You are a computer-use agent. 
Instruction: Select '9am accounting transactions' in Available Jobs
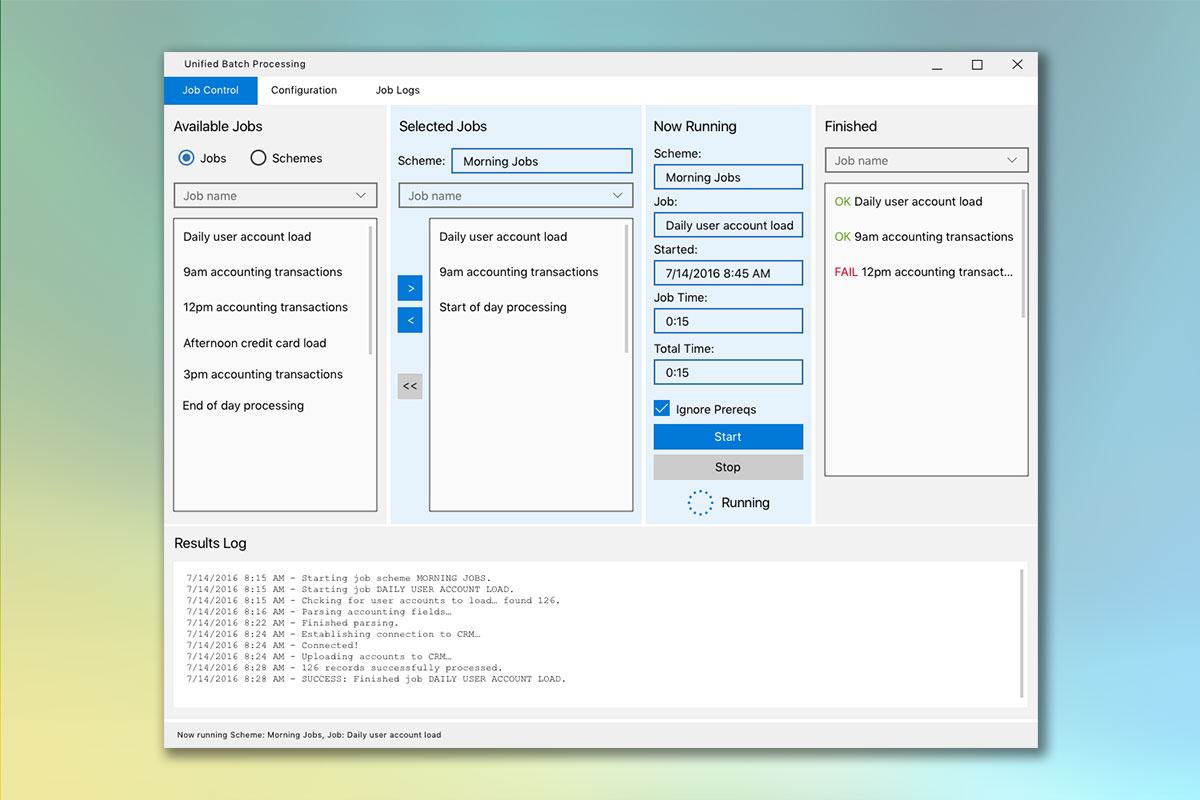(262, 272)
